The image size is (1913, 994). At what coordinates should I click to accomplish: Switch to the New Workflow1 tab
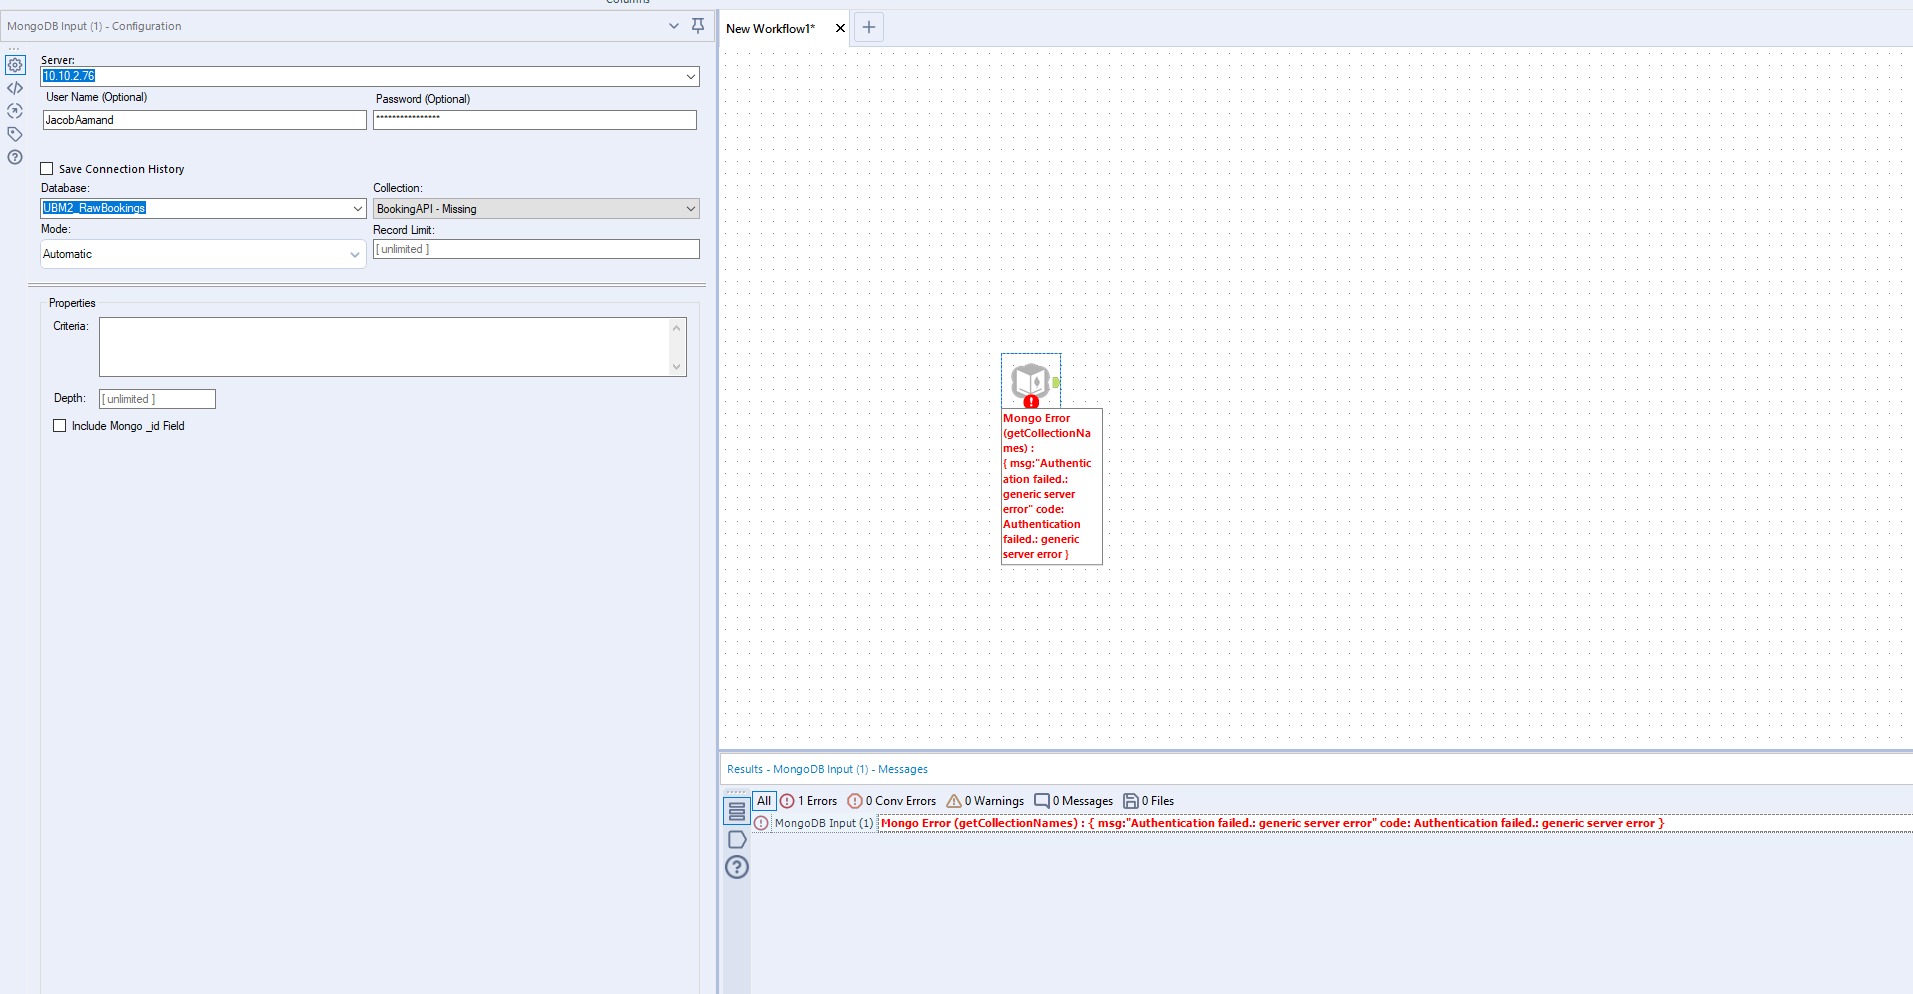(770, 28)
